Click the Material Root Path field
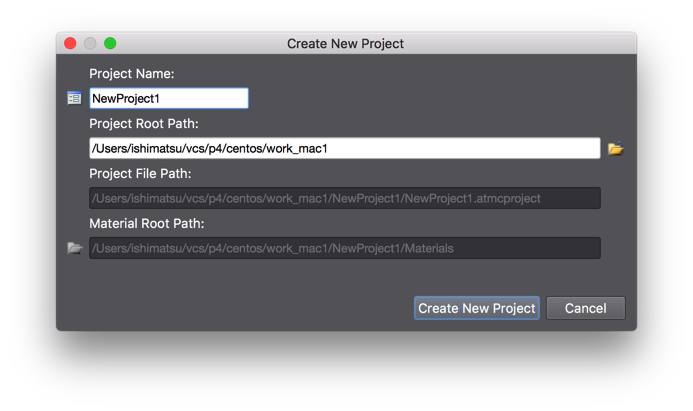 (345, 248)
